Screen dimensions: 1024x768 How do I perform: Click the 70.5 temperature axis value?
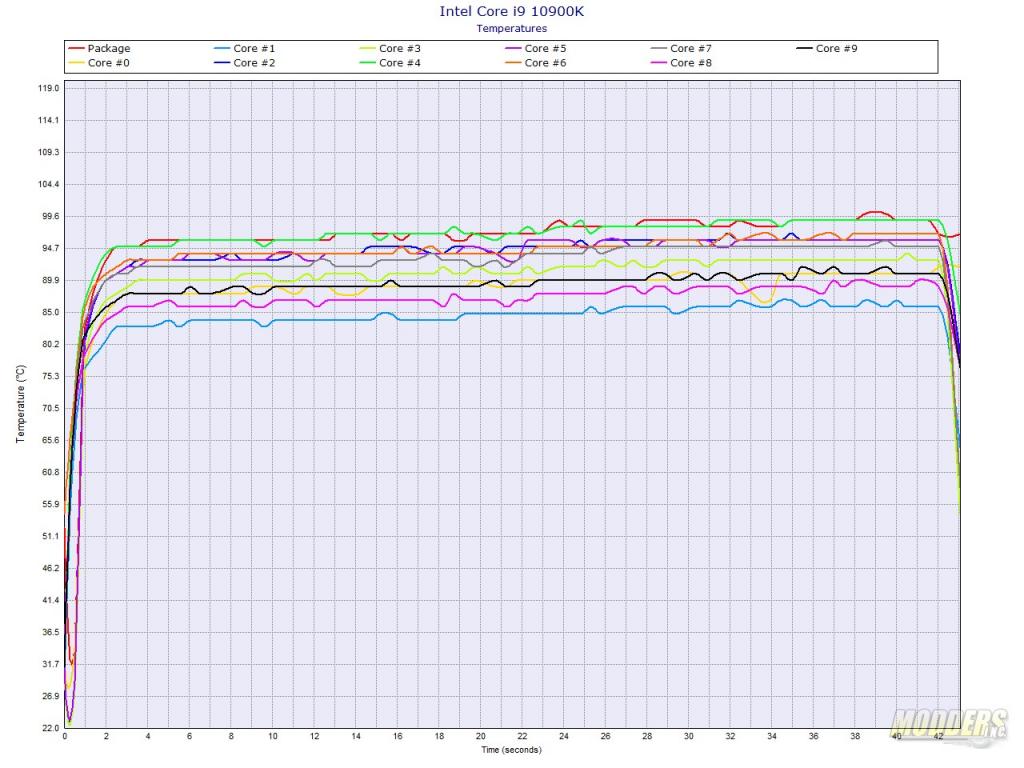coord(50,408)
